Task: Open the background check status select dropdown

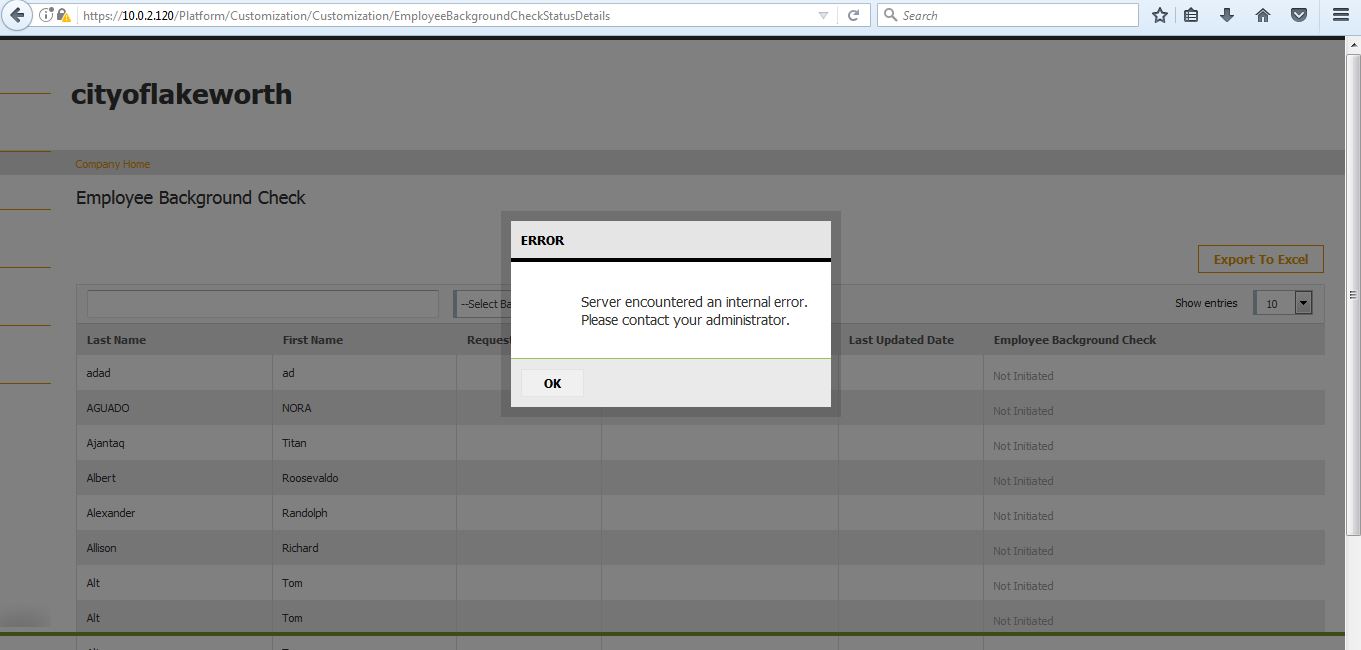Action: (482, 304)
